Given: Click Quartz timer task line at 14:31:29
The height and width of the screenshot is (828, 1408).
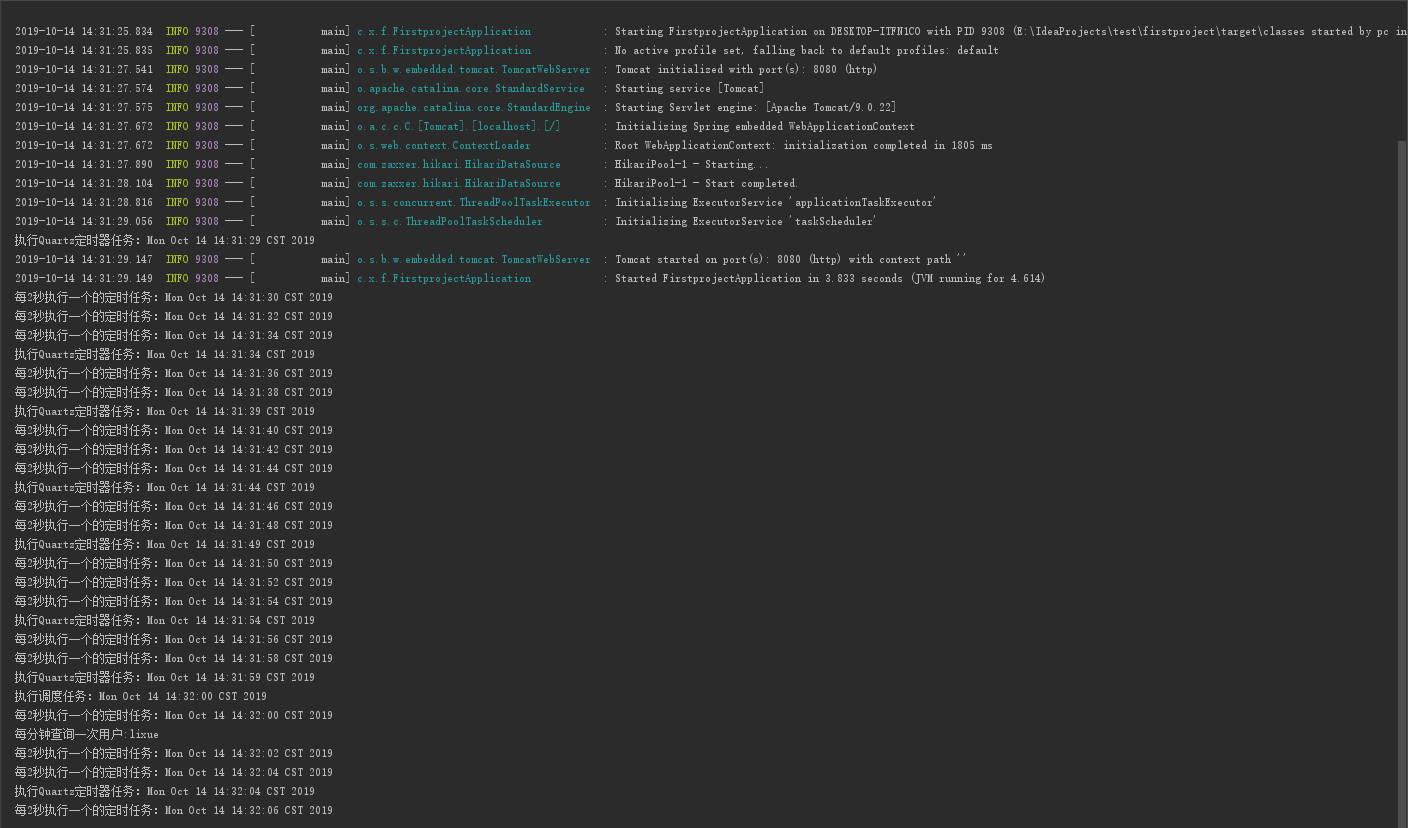Looking at the screenshot, I should [165, 241].
